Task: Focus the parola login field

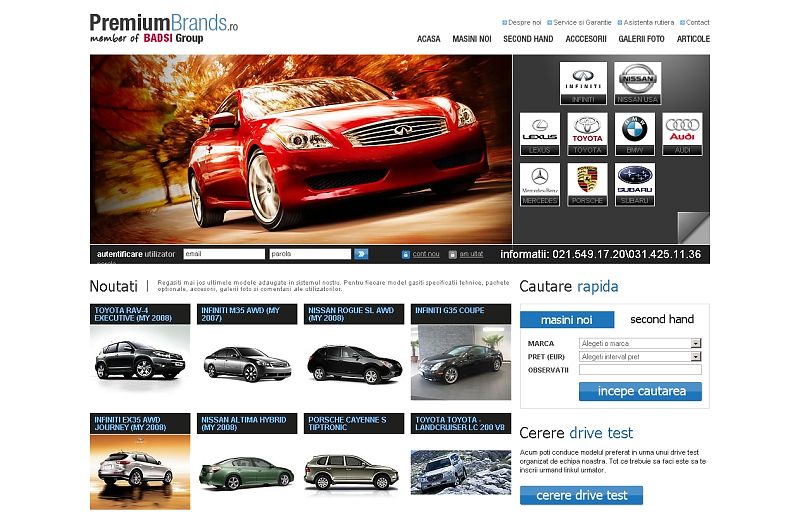Action: pyautogui.click(x=310, y=254)
